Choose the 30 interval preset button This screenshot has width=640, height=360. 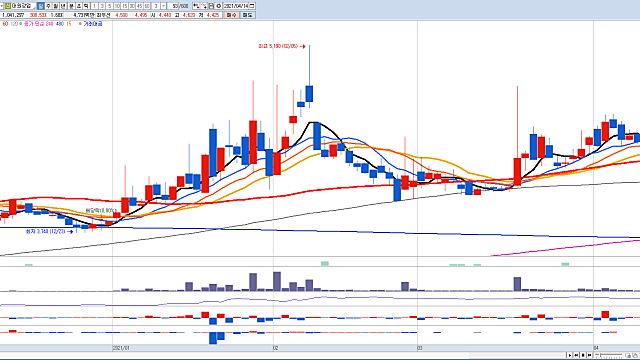coord(132,6)
